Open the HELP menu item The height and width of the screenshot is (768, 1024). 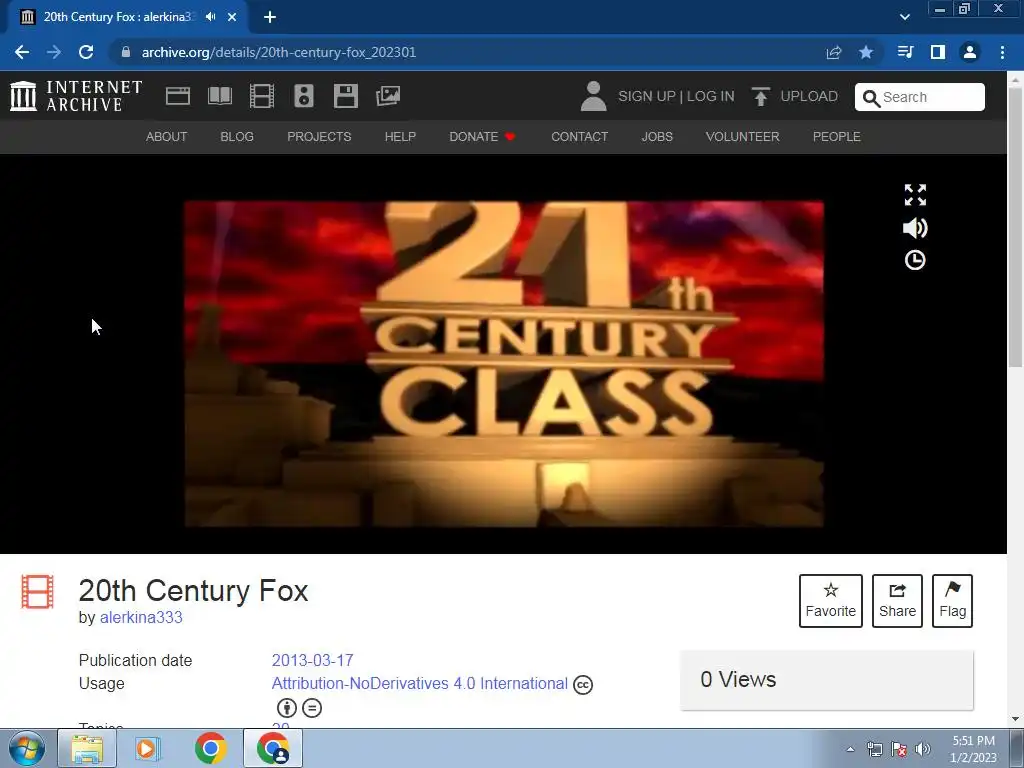coord(400,136)
